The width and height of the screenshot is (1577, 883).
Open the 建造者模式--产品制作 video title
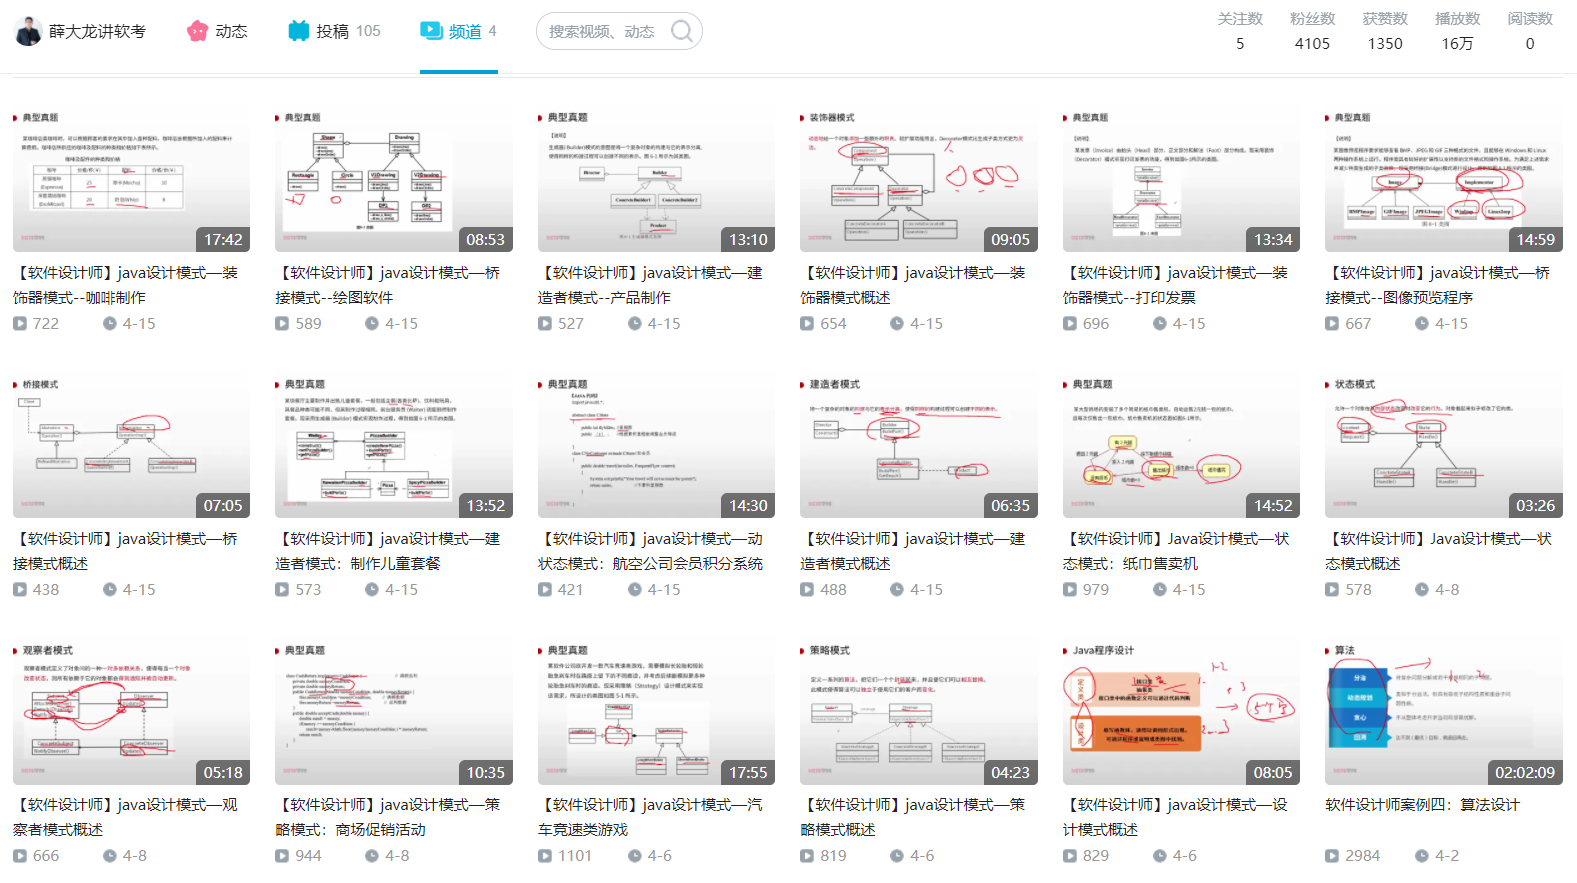coord(651,285)
